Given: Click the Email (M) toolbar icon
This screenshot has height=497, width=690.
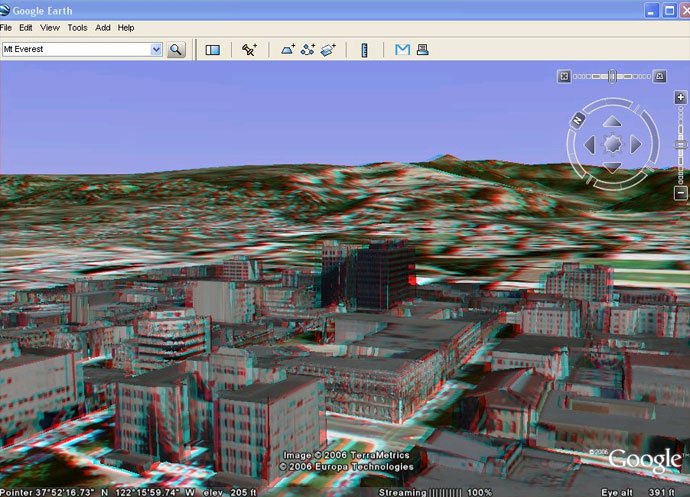Looking at the screenshot, I should pyautogui.click(x=402, y=50).
